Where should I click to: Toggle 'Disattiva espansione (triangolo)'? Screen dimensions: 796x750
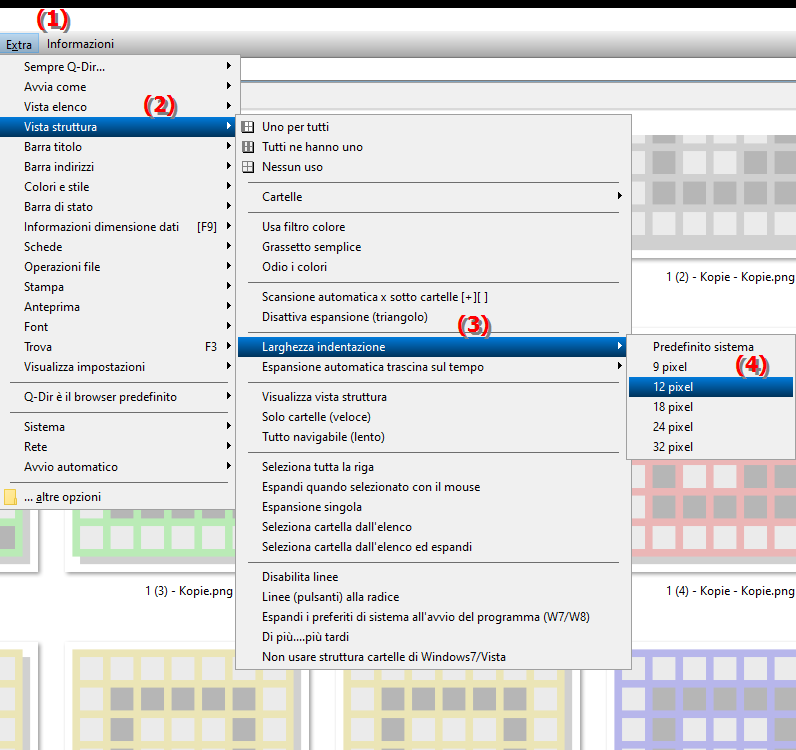(x=433, y=317)
